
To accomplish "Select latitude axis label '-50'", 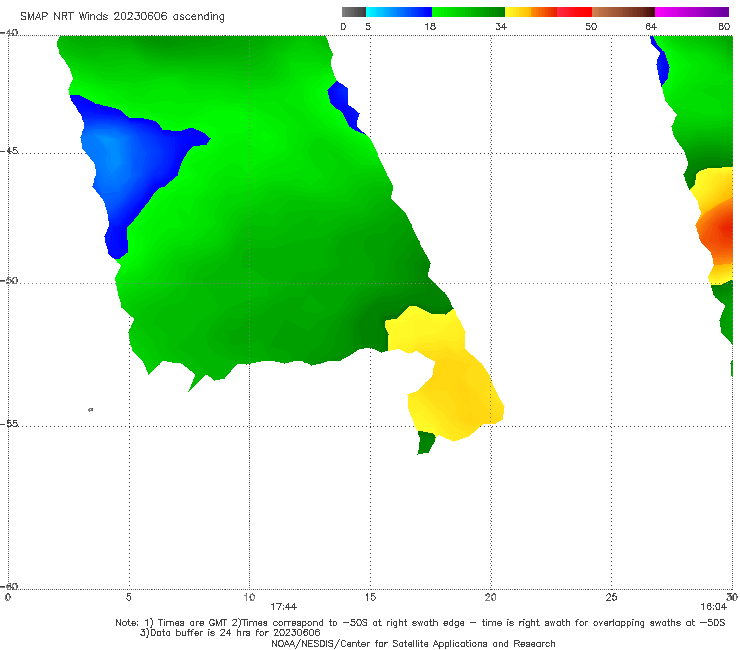I will point(9,280).
